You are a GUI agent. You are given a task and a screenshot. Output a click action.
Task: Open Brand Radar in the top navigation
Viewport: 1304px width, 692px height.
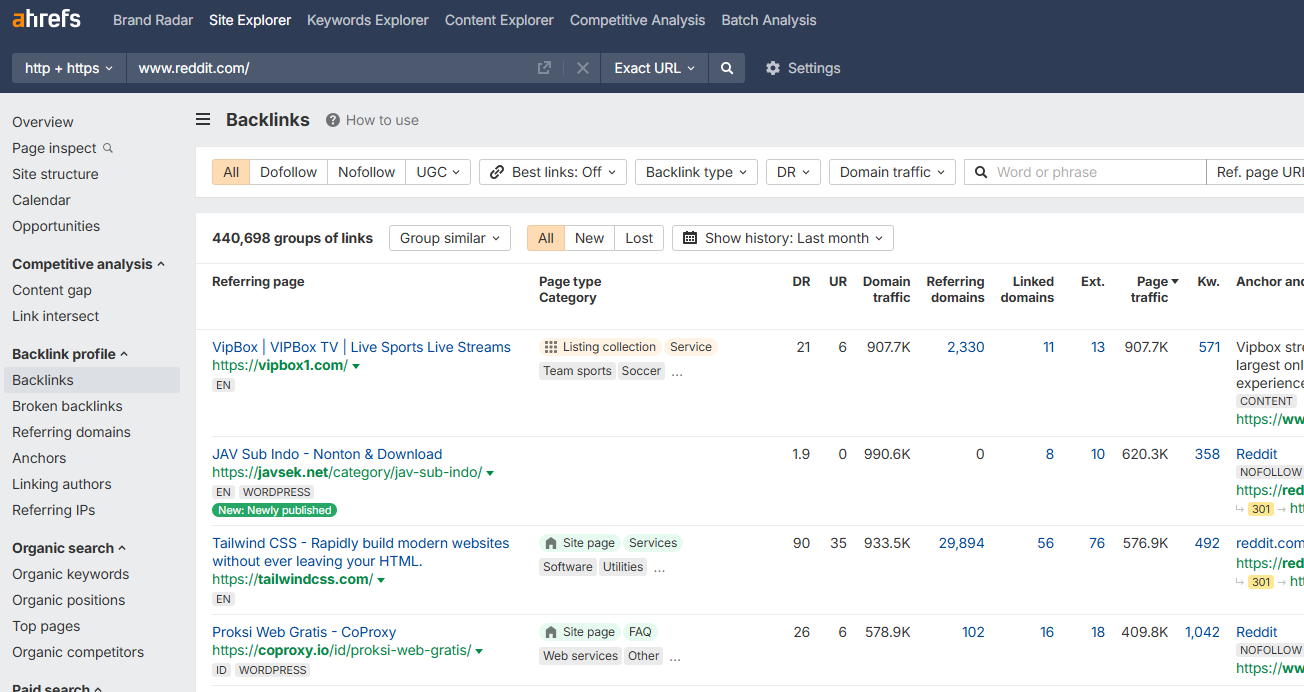coord(153,20)
